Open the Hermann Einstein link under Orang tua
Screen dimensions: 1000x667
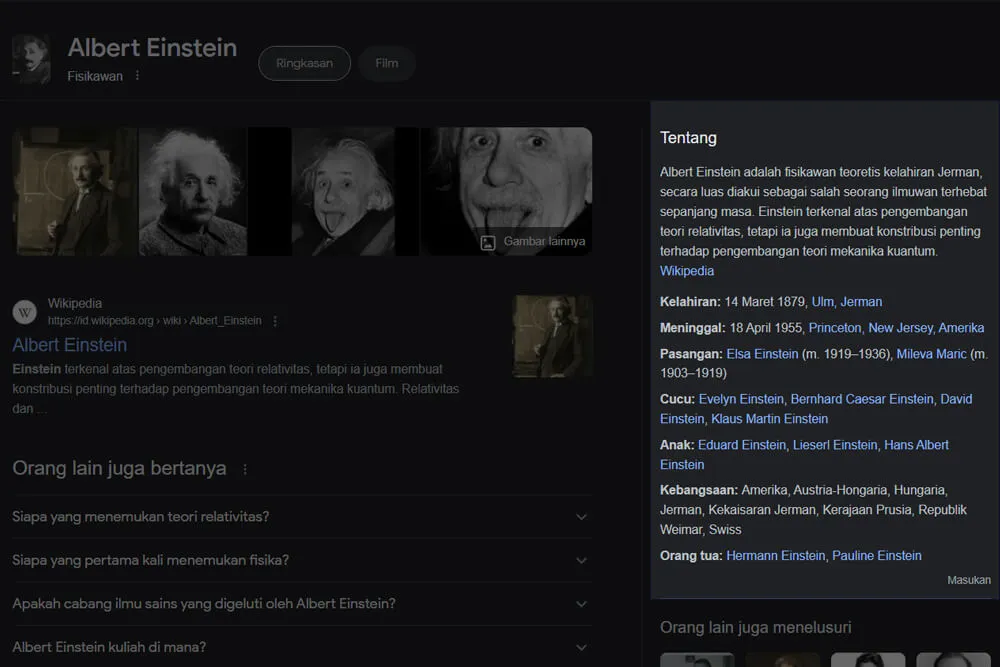point(776,555)
